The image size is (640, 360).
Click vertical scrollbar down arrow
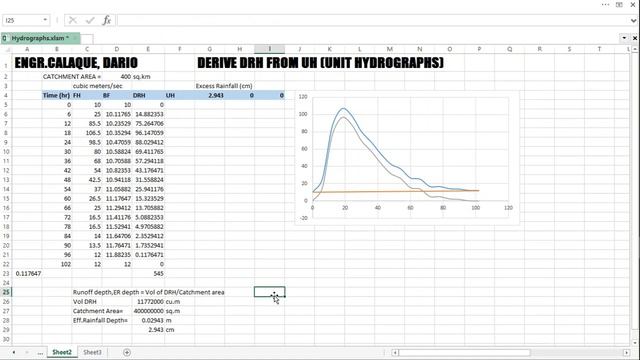click(x=635, y=342)
